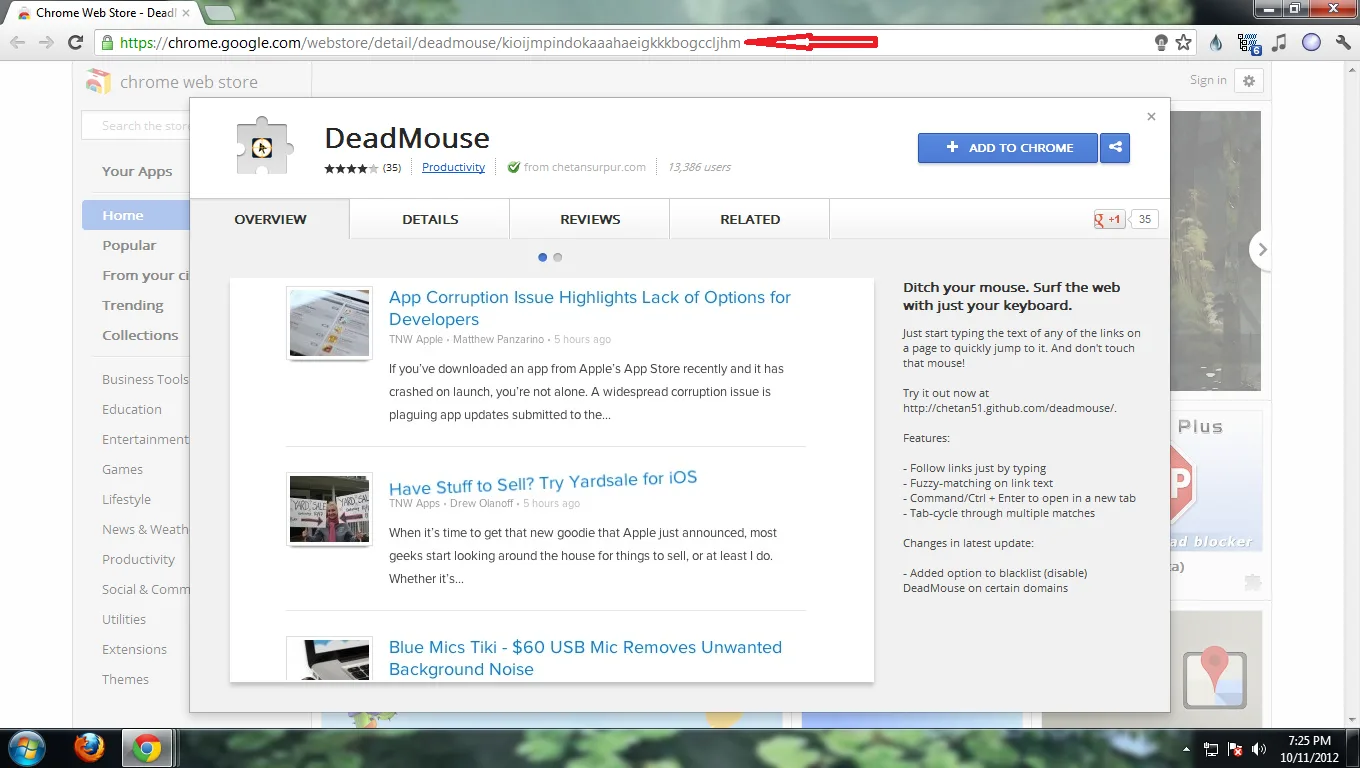The height and width of the screenshot is (768, 1360).
Task: Click the purple orb extension icon
Action: [1311, 43]
